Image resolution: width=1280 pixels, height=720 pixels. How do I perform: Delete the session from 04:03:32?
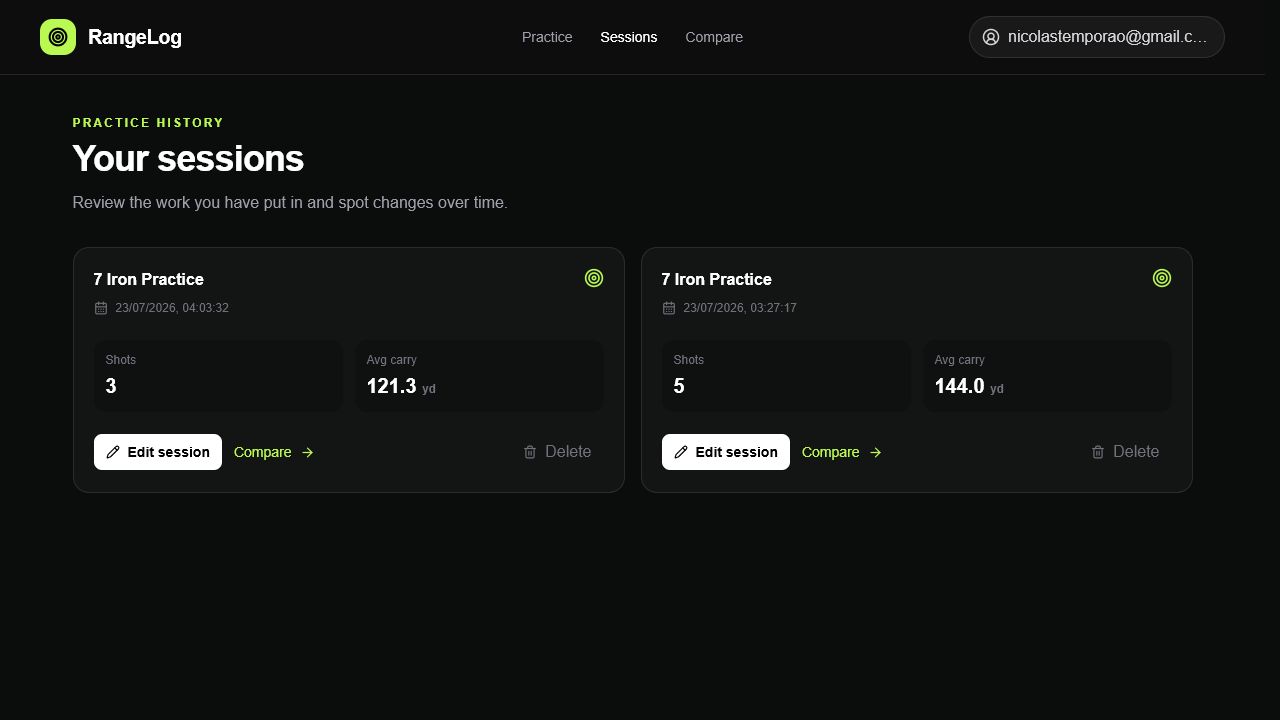pos(558,452)
